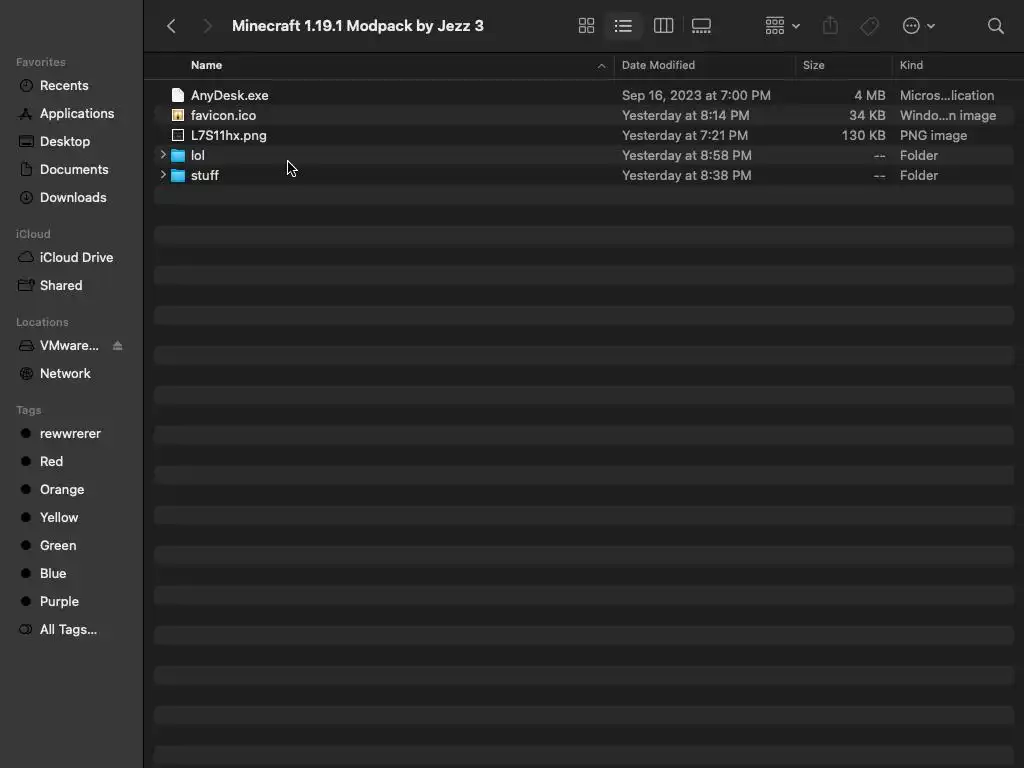Open iCloud Drive in the sidebar
Viewport: 1024px width, 768px height.
(x=76, y=258)
